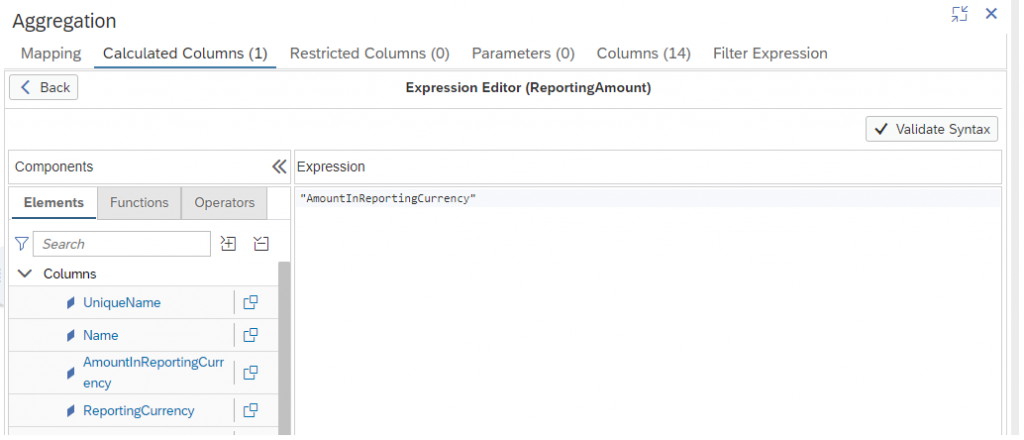Click the Validate Syntax button

(932, 129)
